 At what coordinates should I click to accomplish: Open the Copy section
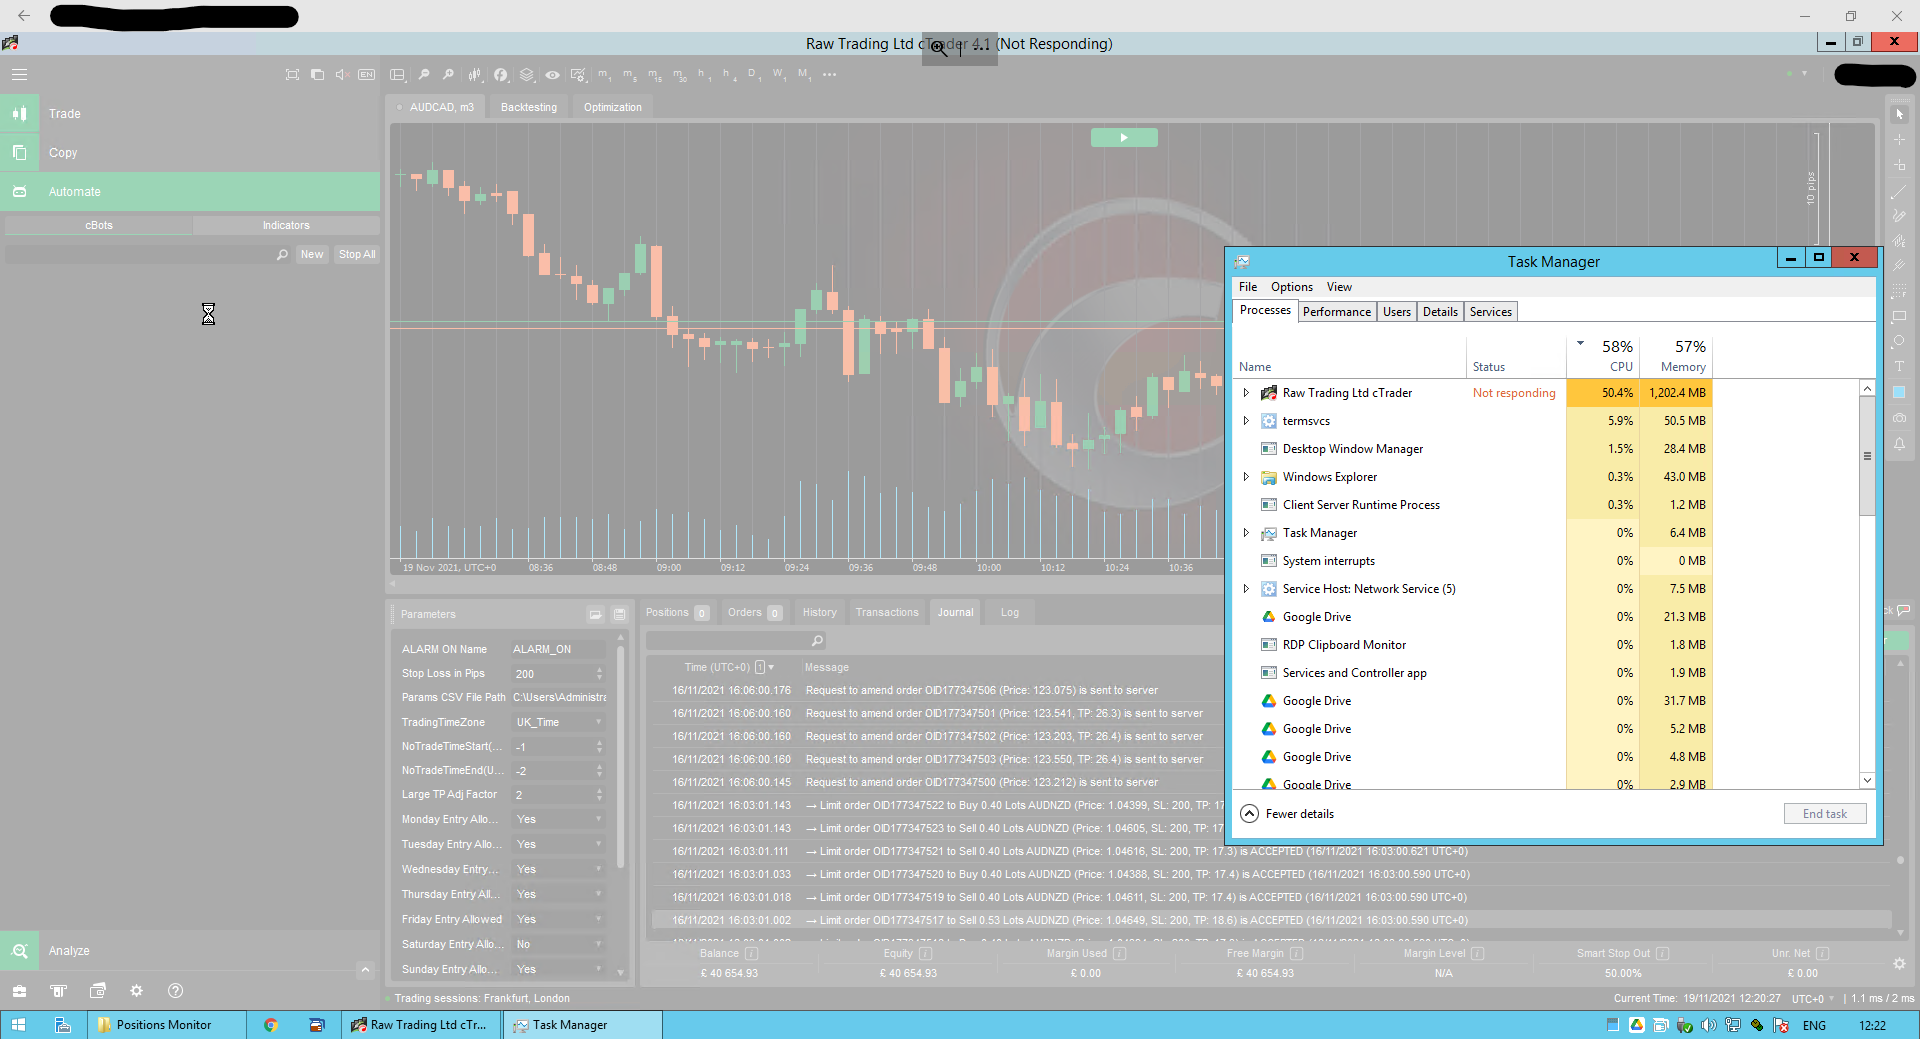(190, 152)
